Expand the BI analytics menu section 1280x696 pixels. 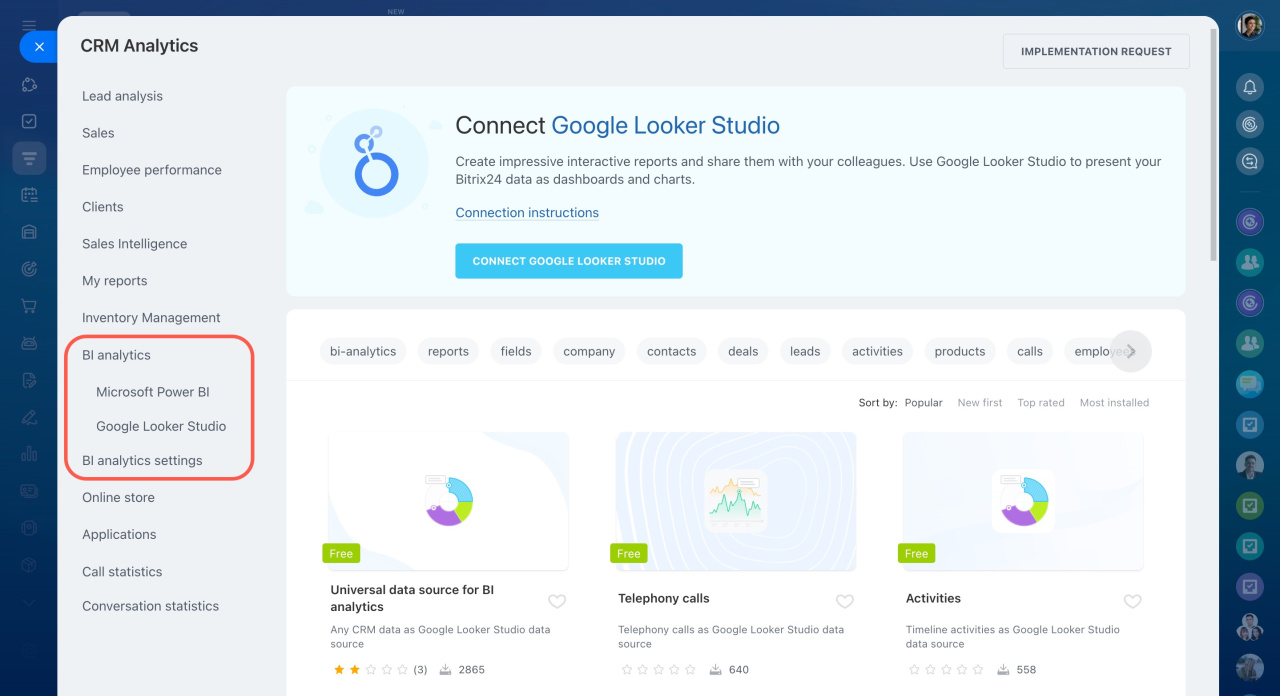tap(116, 355)
